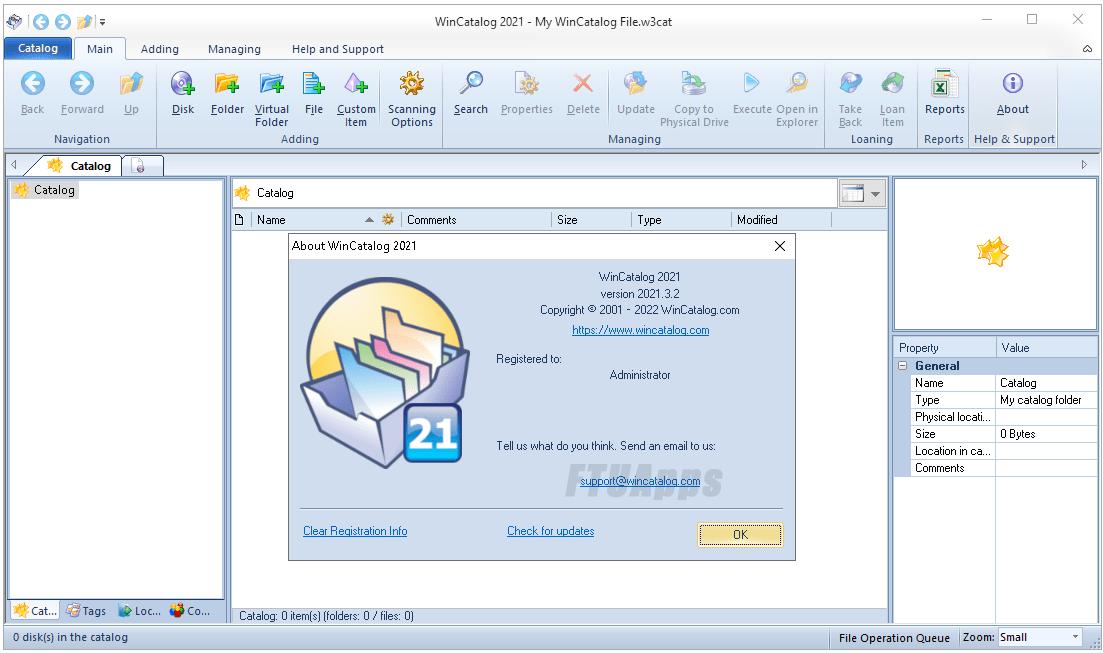Click Check for updates link
Image resolution: width=1103 pixels, height=653 pixels.
point(551,531)
